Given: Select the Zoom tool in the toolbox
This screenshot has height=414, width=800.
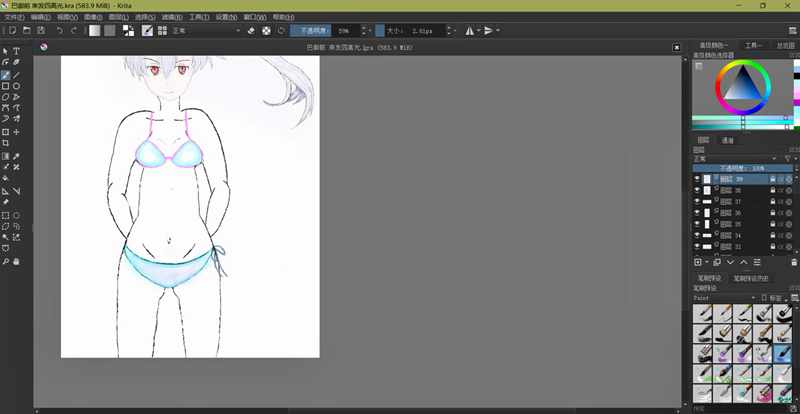Looking at the screenshot, I should point(6,262).
